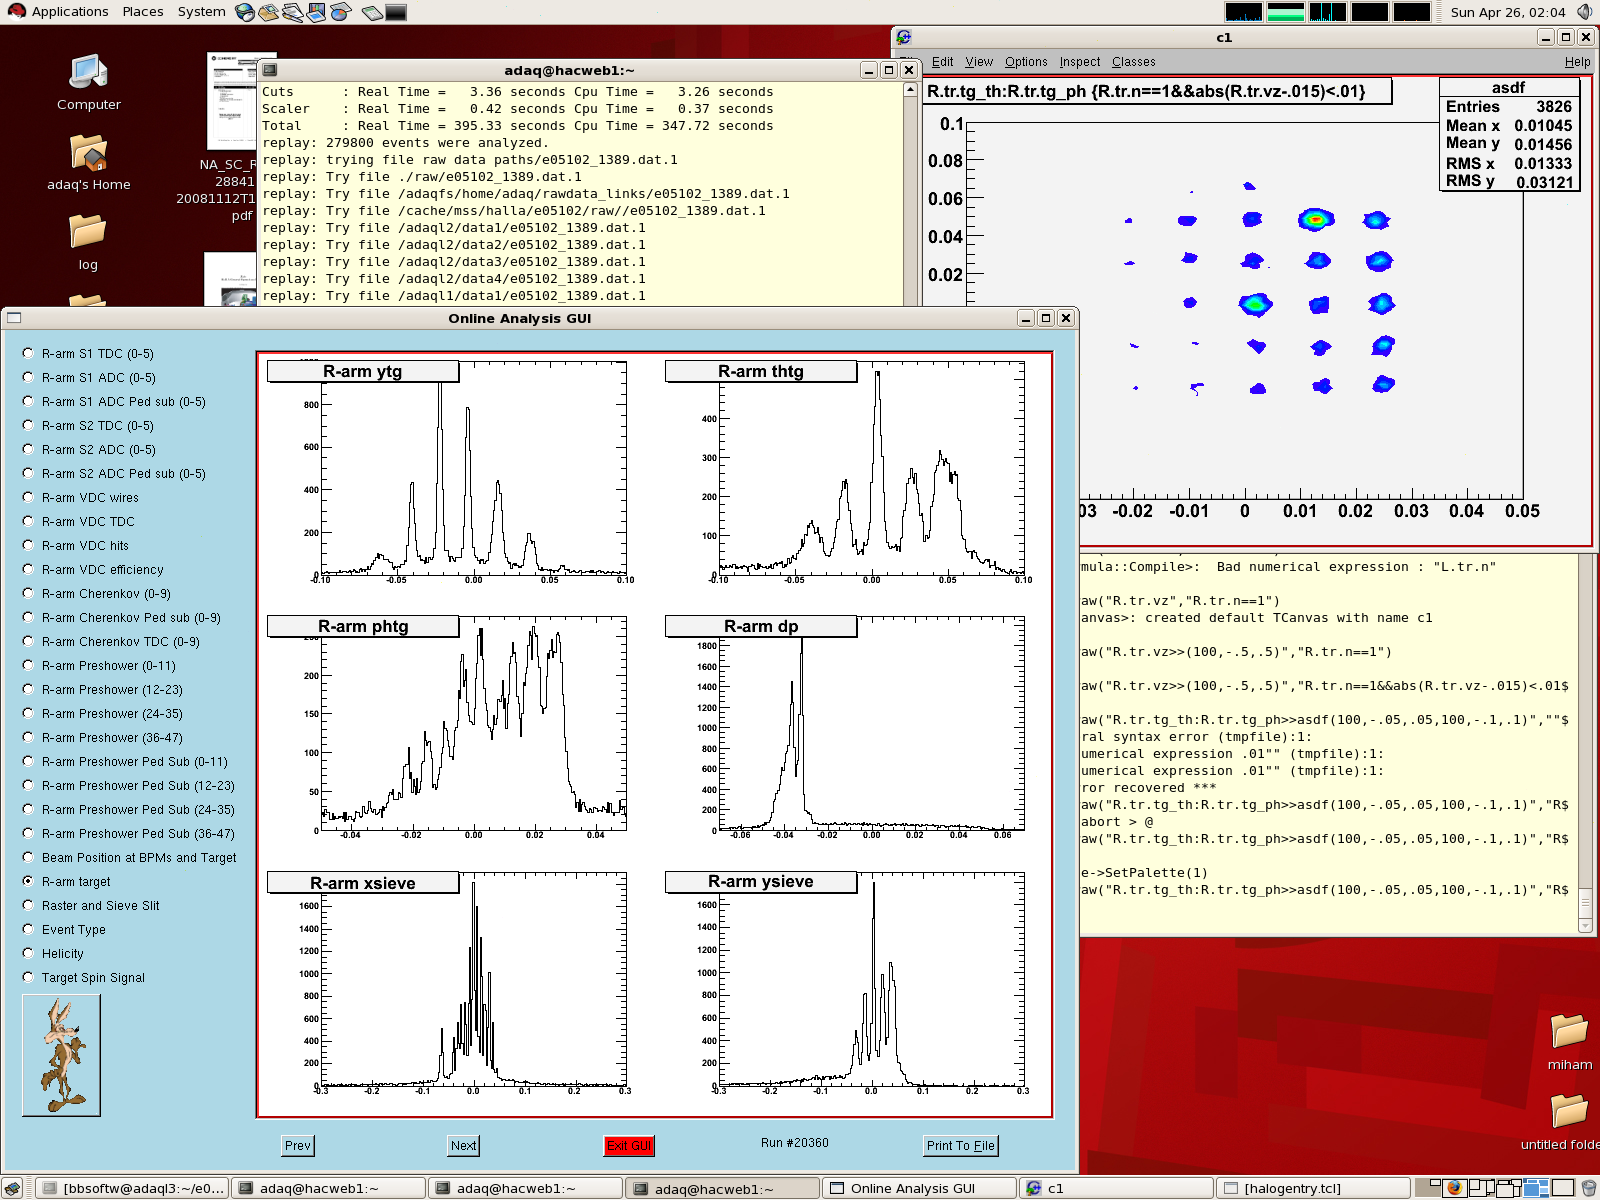Open the Edit menu in c1 canvas
This screenshot has height=1200, width=1600.
tap(942, 62)
